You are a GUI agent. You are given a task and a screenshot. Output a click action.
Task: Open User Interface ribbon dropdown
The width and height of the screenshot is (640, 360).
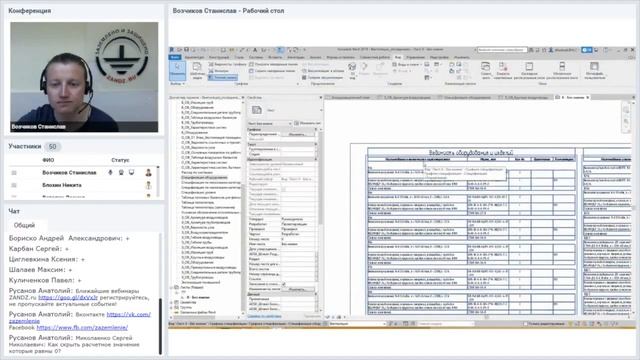coord(594,70)
